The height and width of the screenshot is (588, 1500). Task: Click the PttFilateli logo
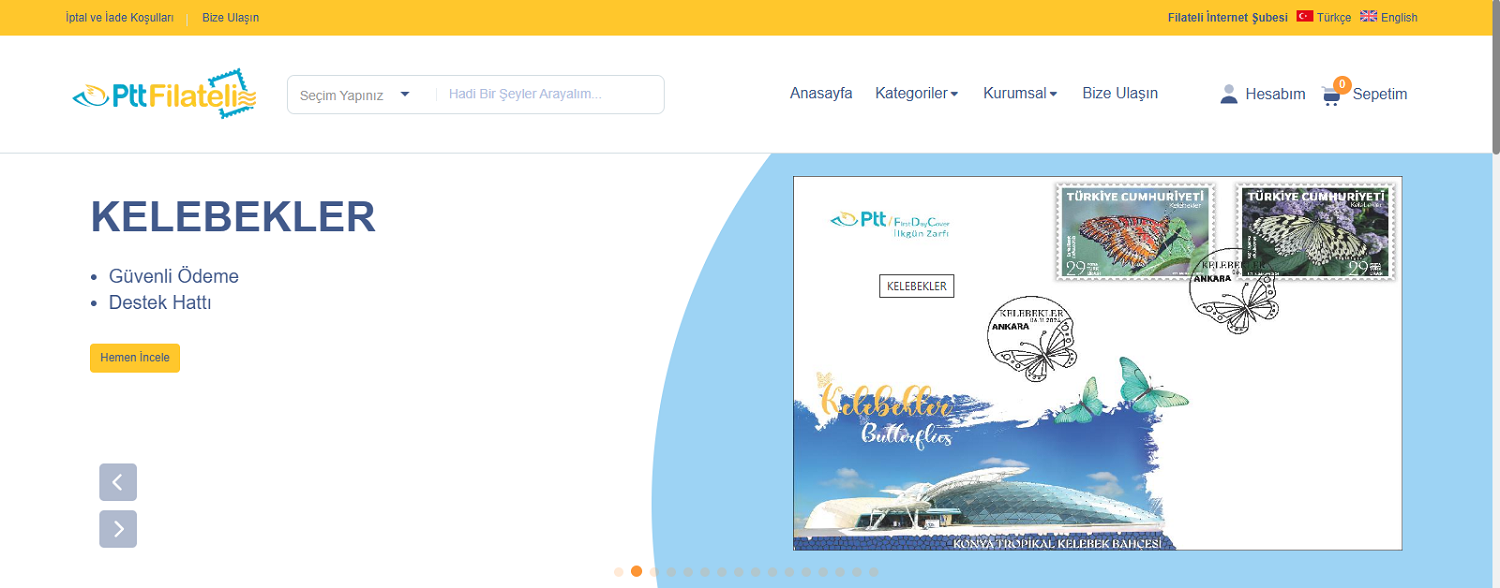pyautogui.click(x=165, y=94)
